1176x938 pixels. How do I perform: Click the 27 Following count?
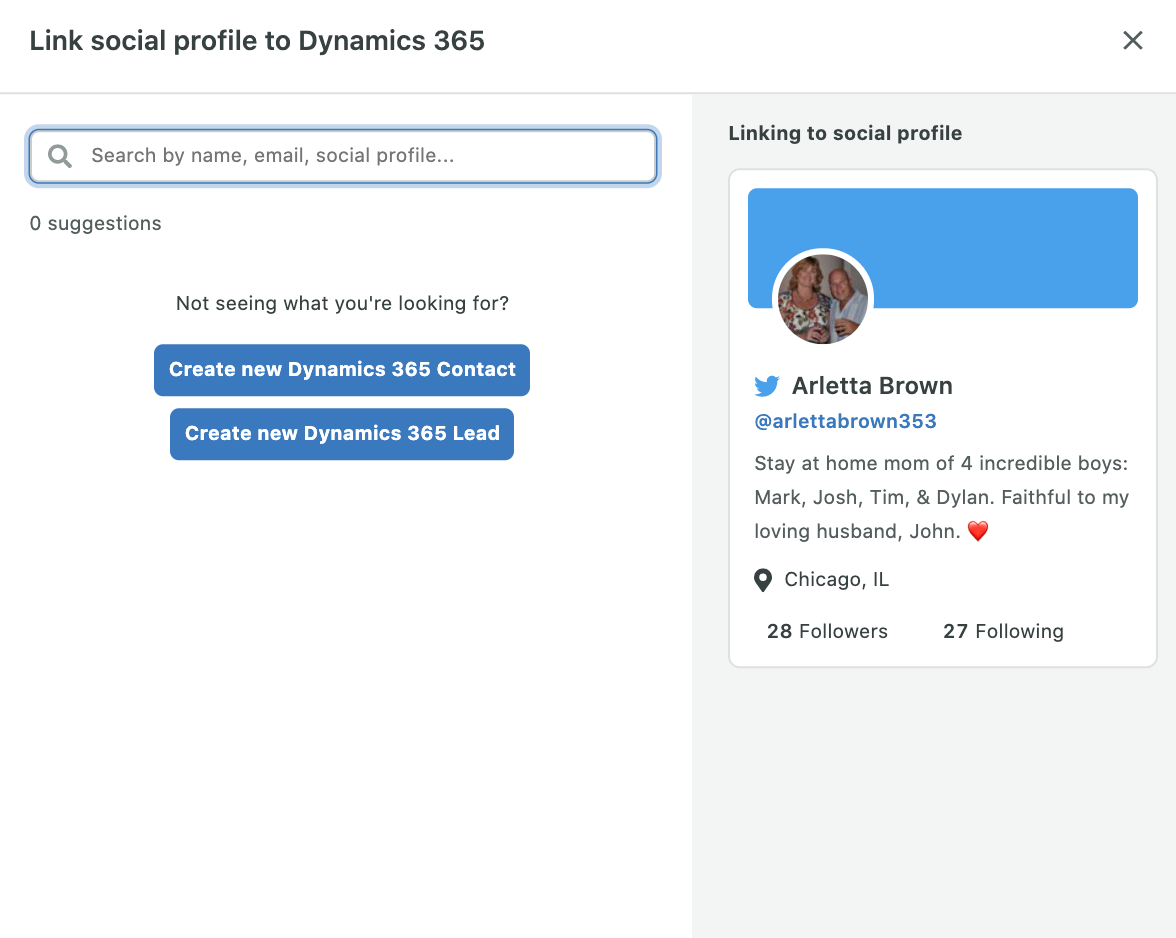click(x=1004, y=631)
